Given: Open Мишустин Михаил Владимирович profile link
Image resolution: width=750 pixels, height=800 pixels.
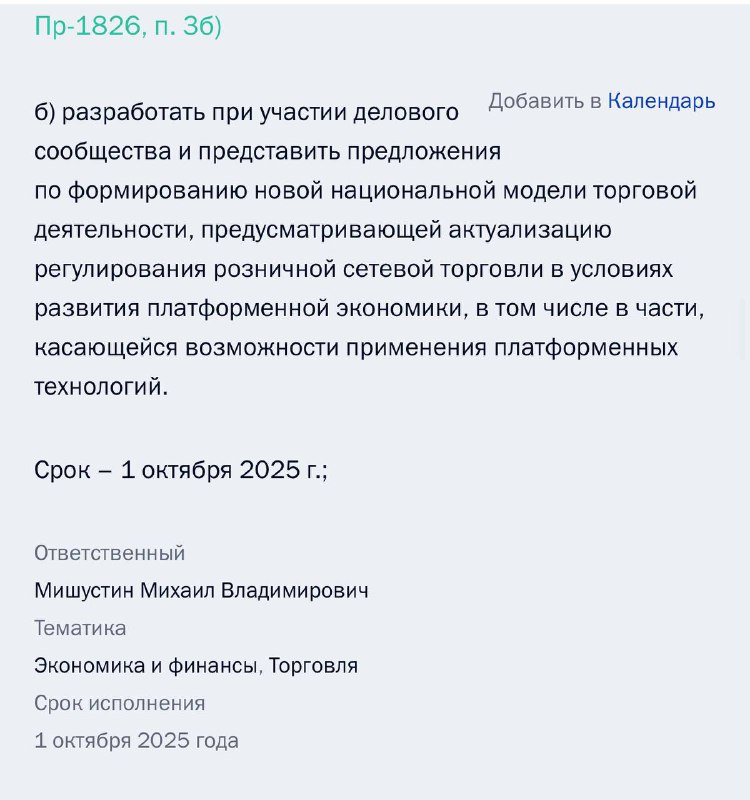Looking at the screenshot, I should point(202,590).
